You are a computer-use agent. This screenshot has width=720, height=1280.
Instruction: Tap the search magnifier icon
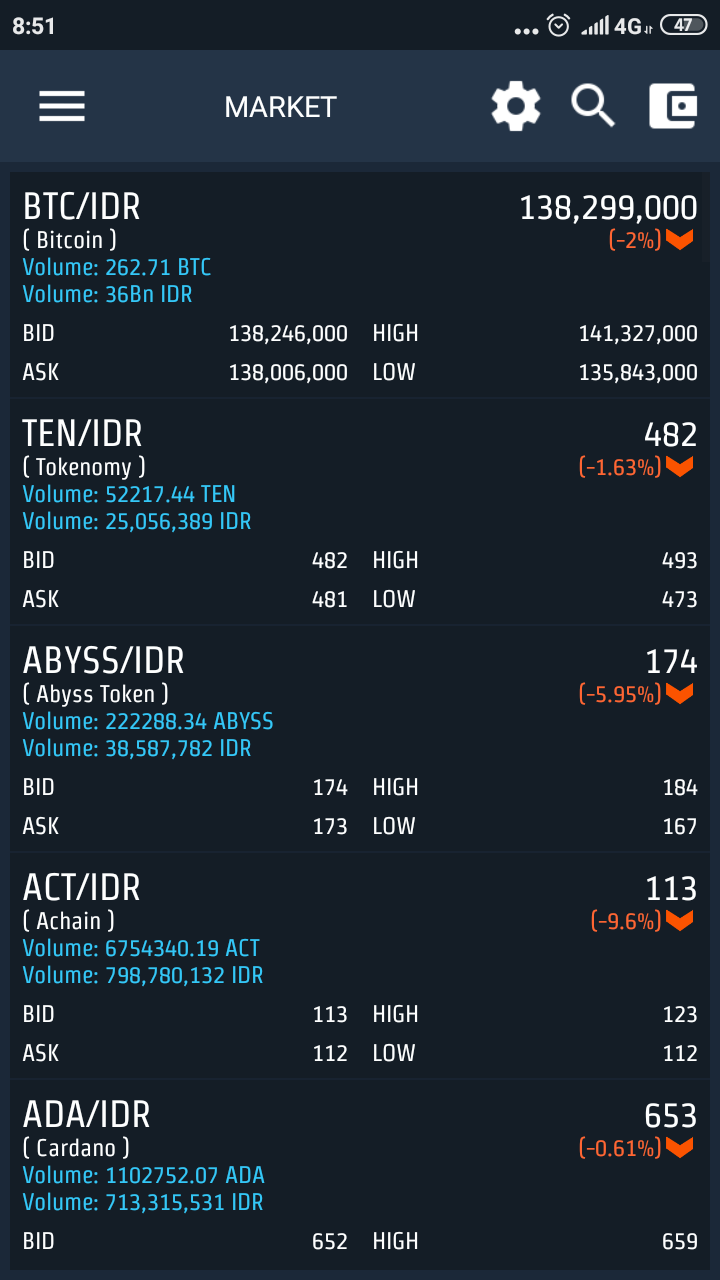pyautogui.click(x=593, y=106)
